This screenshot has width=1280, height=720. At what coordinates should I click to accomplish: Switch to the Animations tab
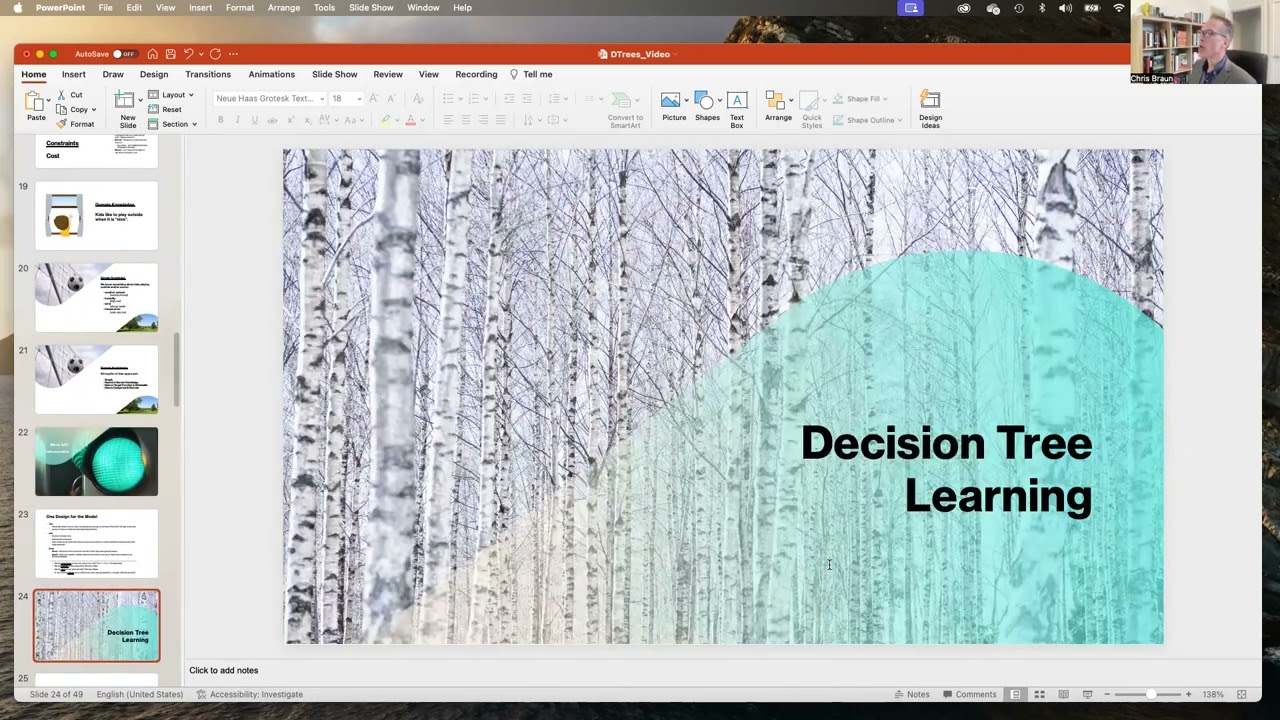(272, 74)
